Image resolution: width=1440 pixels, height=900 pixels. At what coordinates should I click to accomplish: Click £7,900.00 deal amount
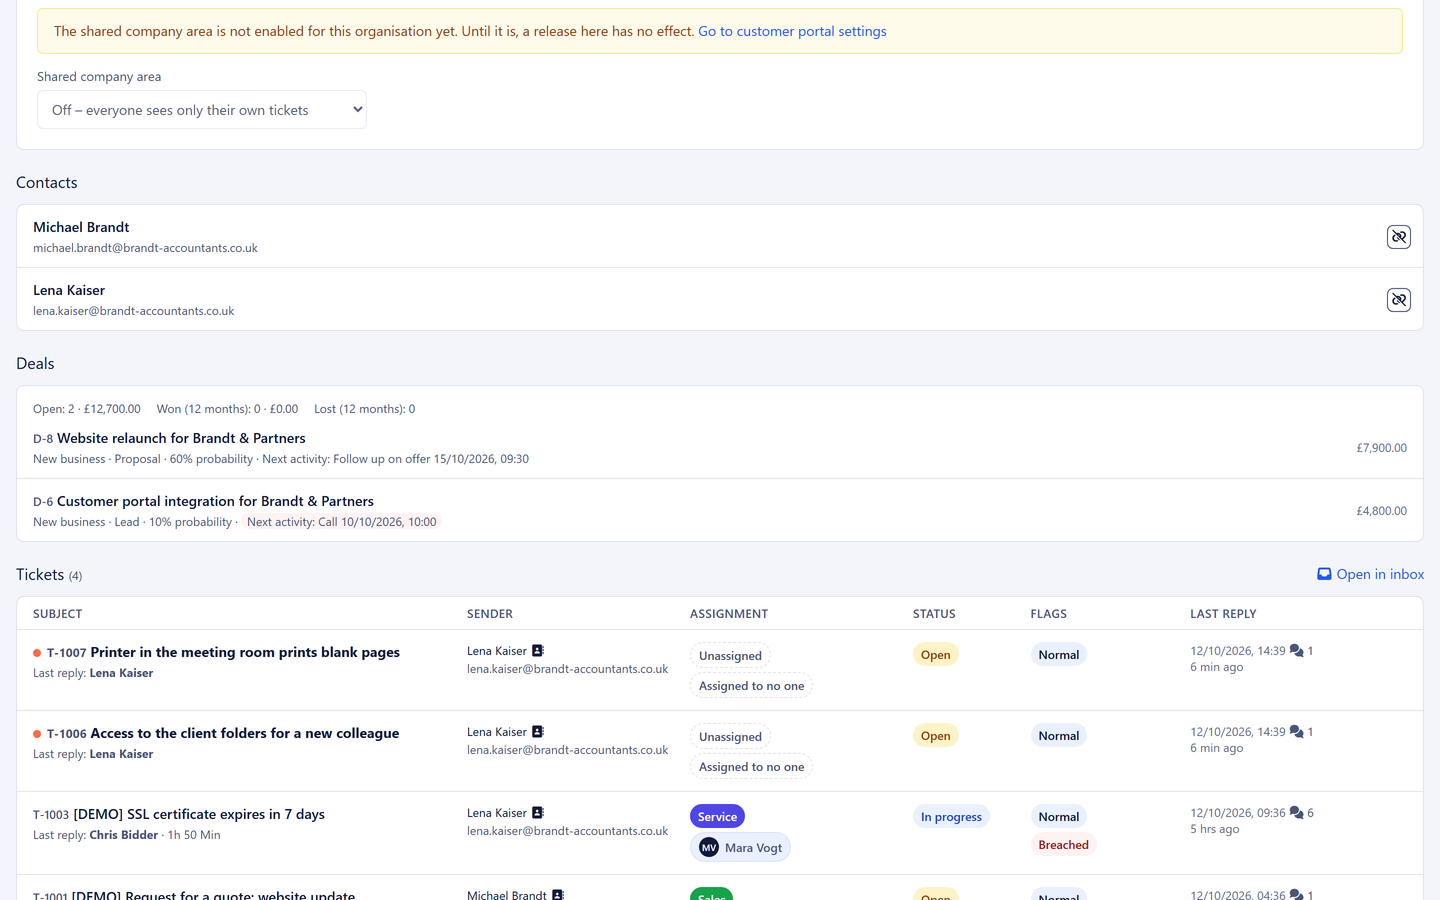[1381, 448]
